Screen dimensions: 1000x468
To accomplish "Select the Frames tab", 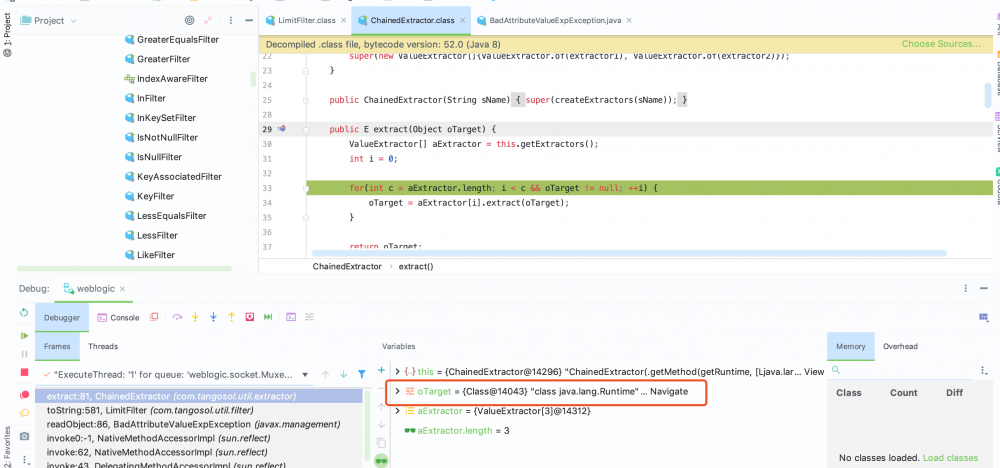I will click(x=57, y=346).
